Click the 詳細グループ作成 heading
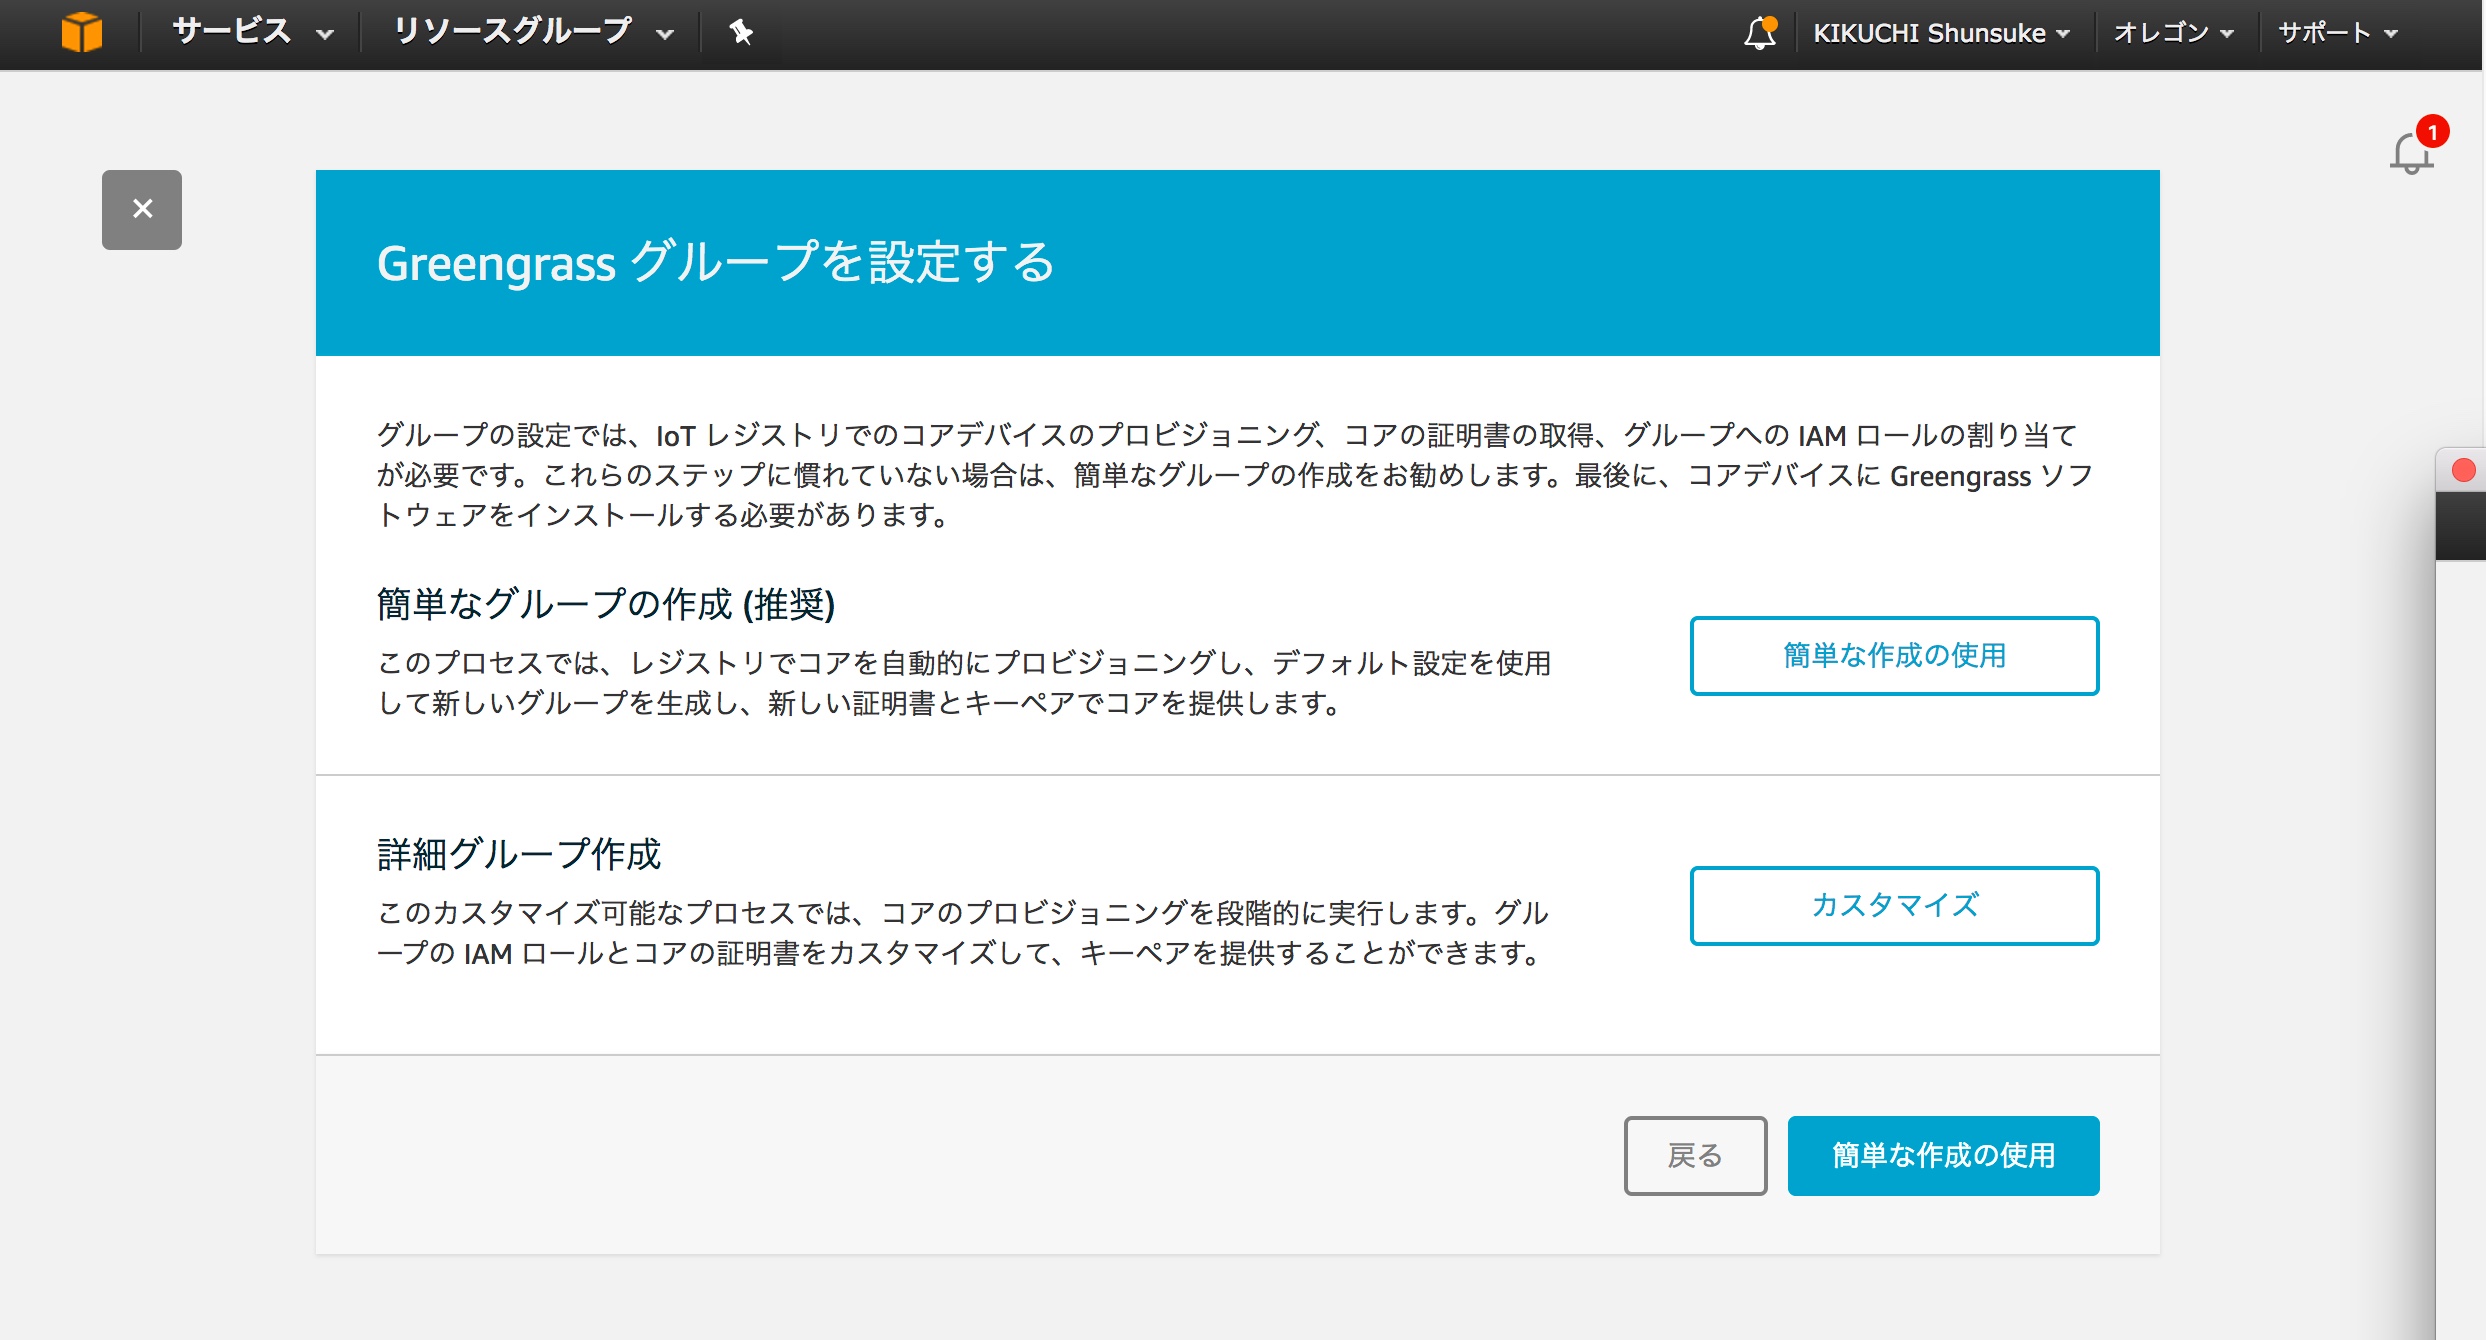2486x1340 pixels. (x=519, y=854)
